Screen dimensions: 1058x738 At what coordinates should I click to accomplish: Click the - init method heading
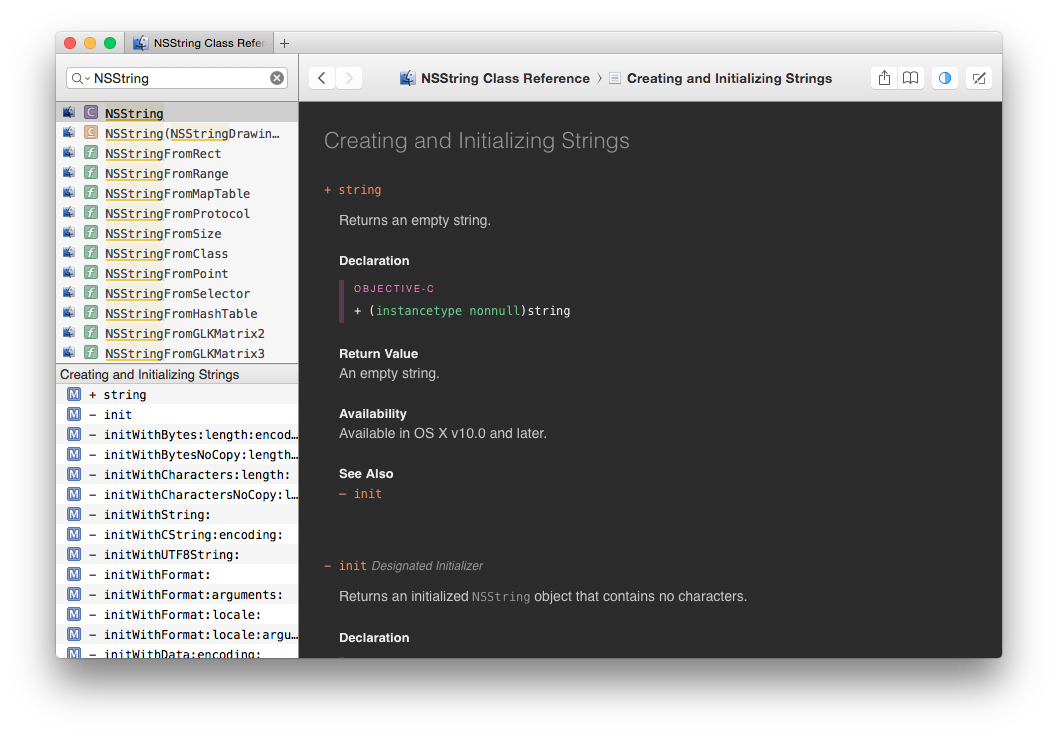[x=345, y=566]
